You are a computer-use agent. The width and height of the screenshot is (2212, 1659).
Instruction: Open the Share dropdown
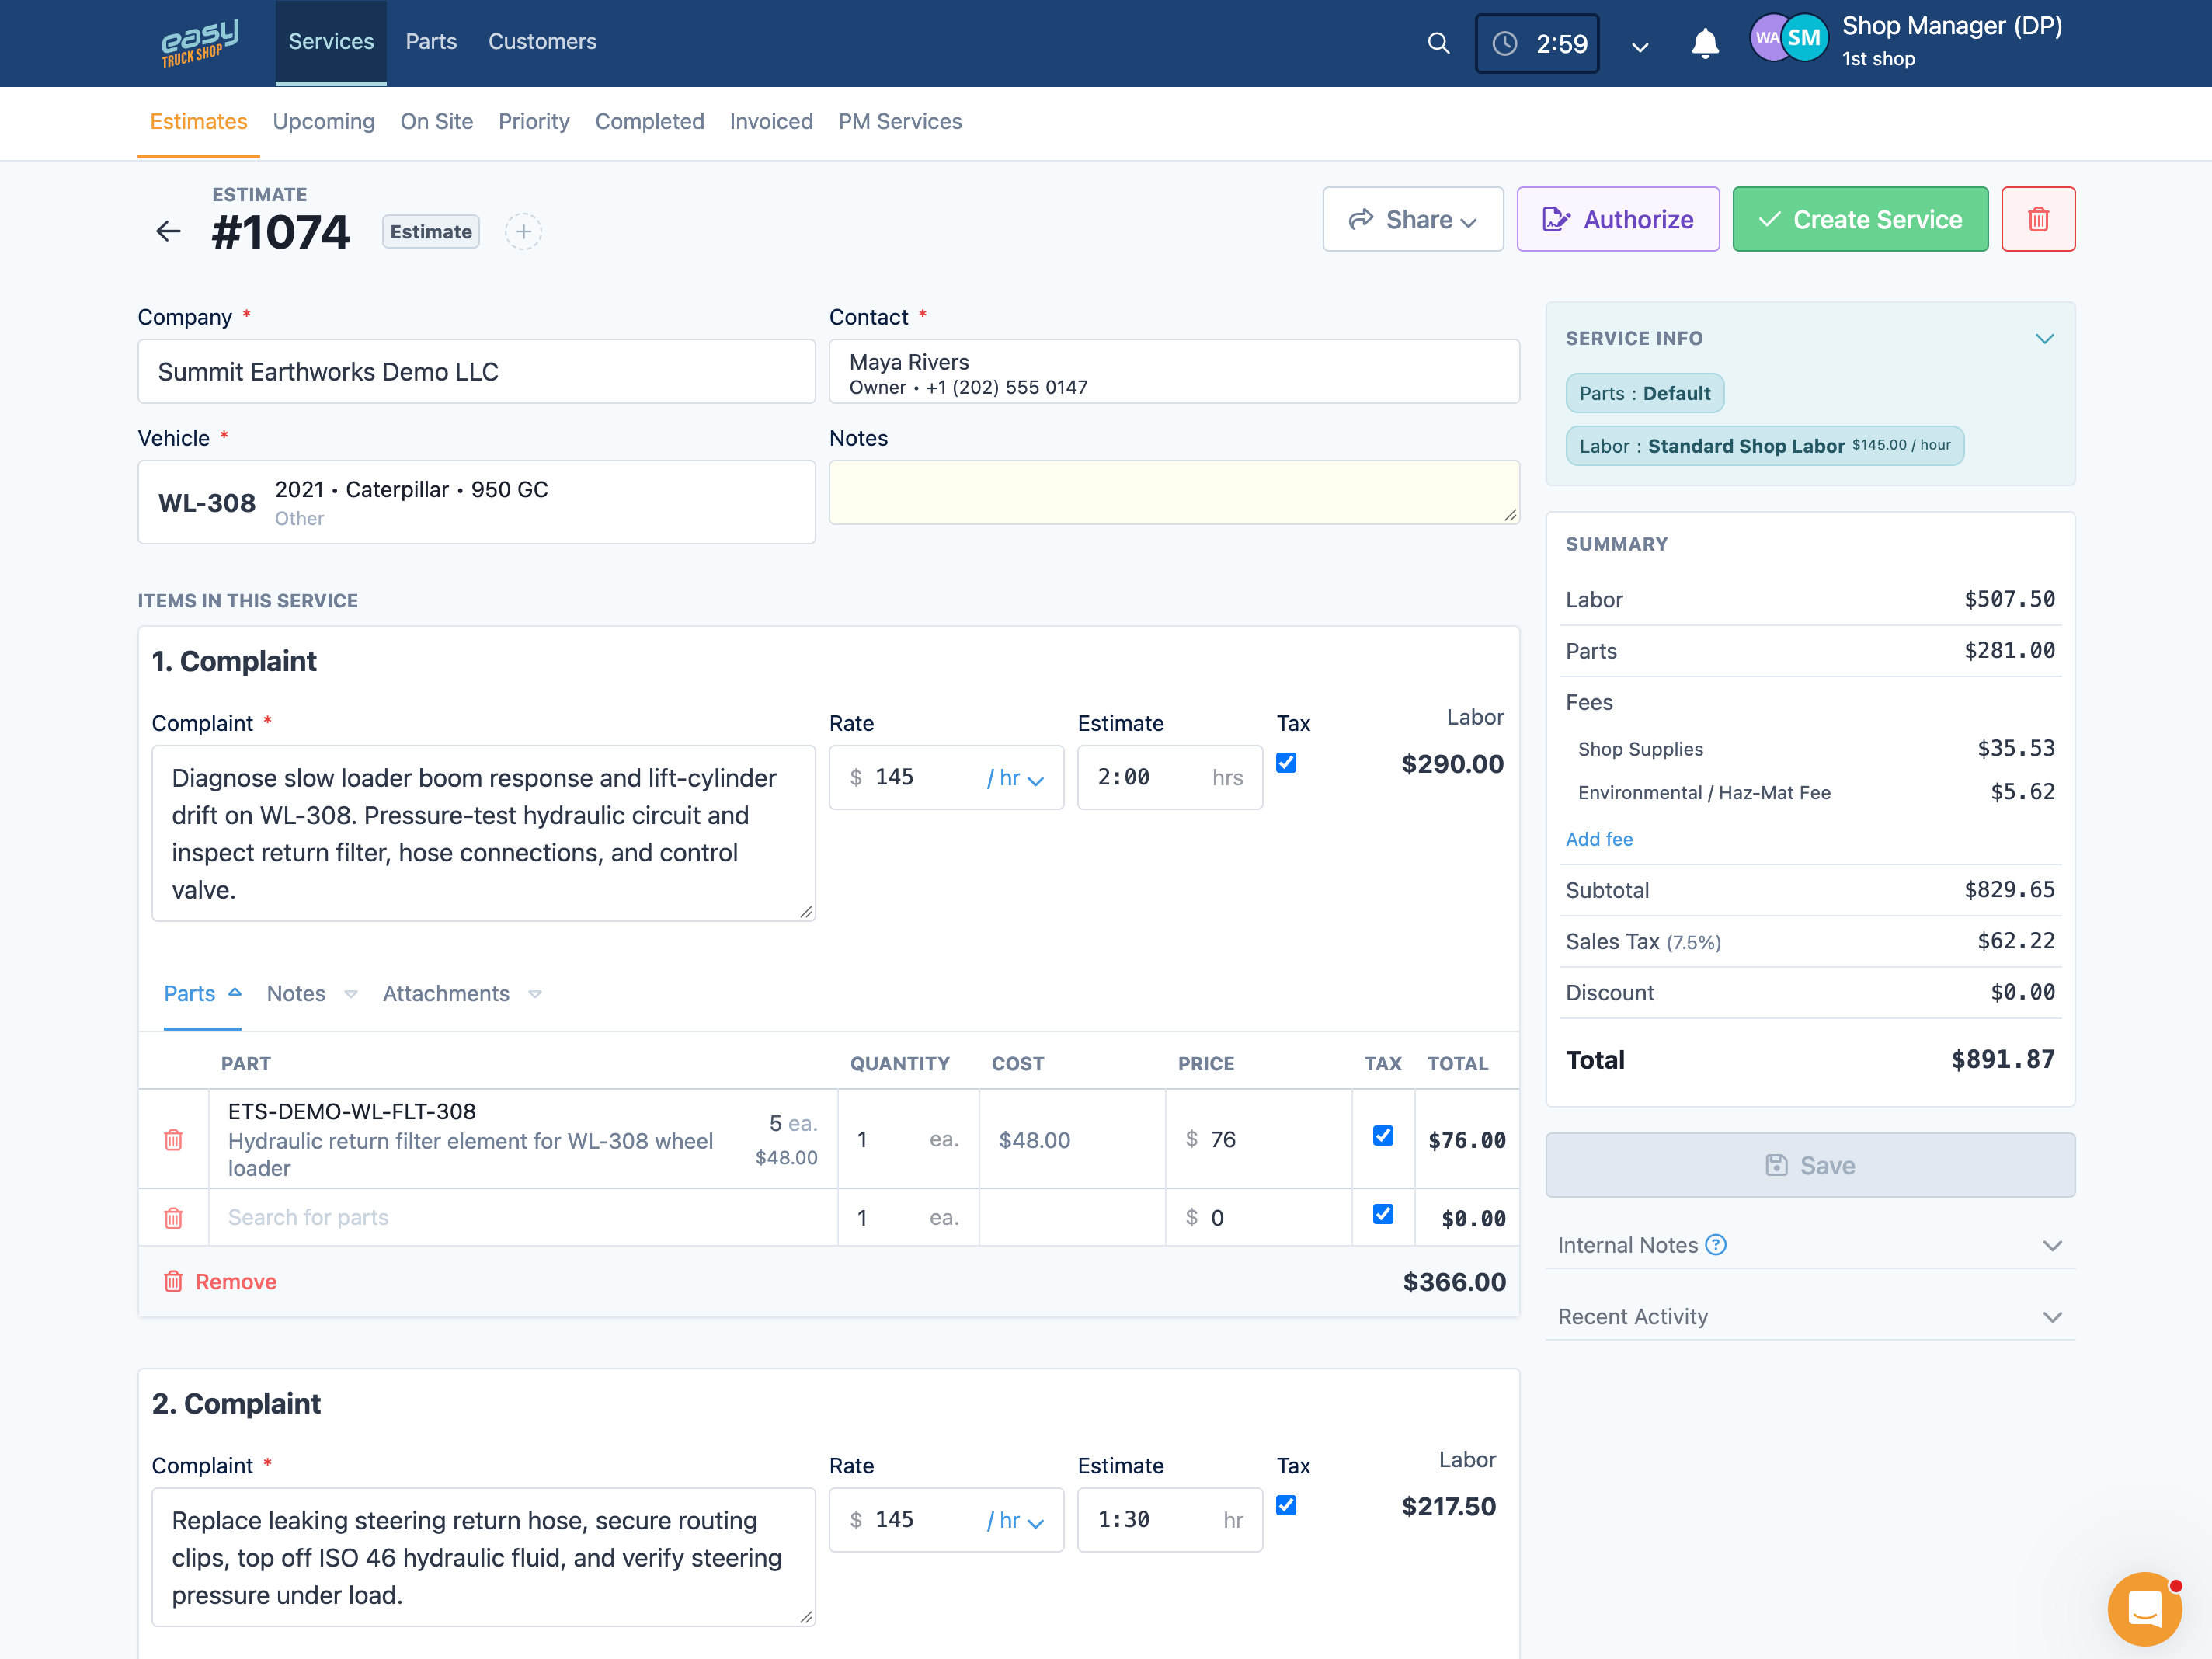pyautogui.click(x=1412, y=219)
